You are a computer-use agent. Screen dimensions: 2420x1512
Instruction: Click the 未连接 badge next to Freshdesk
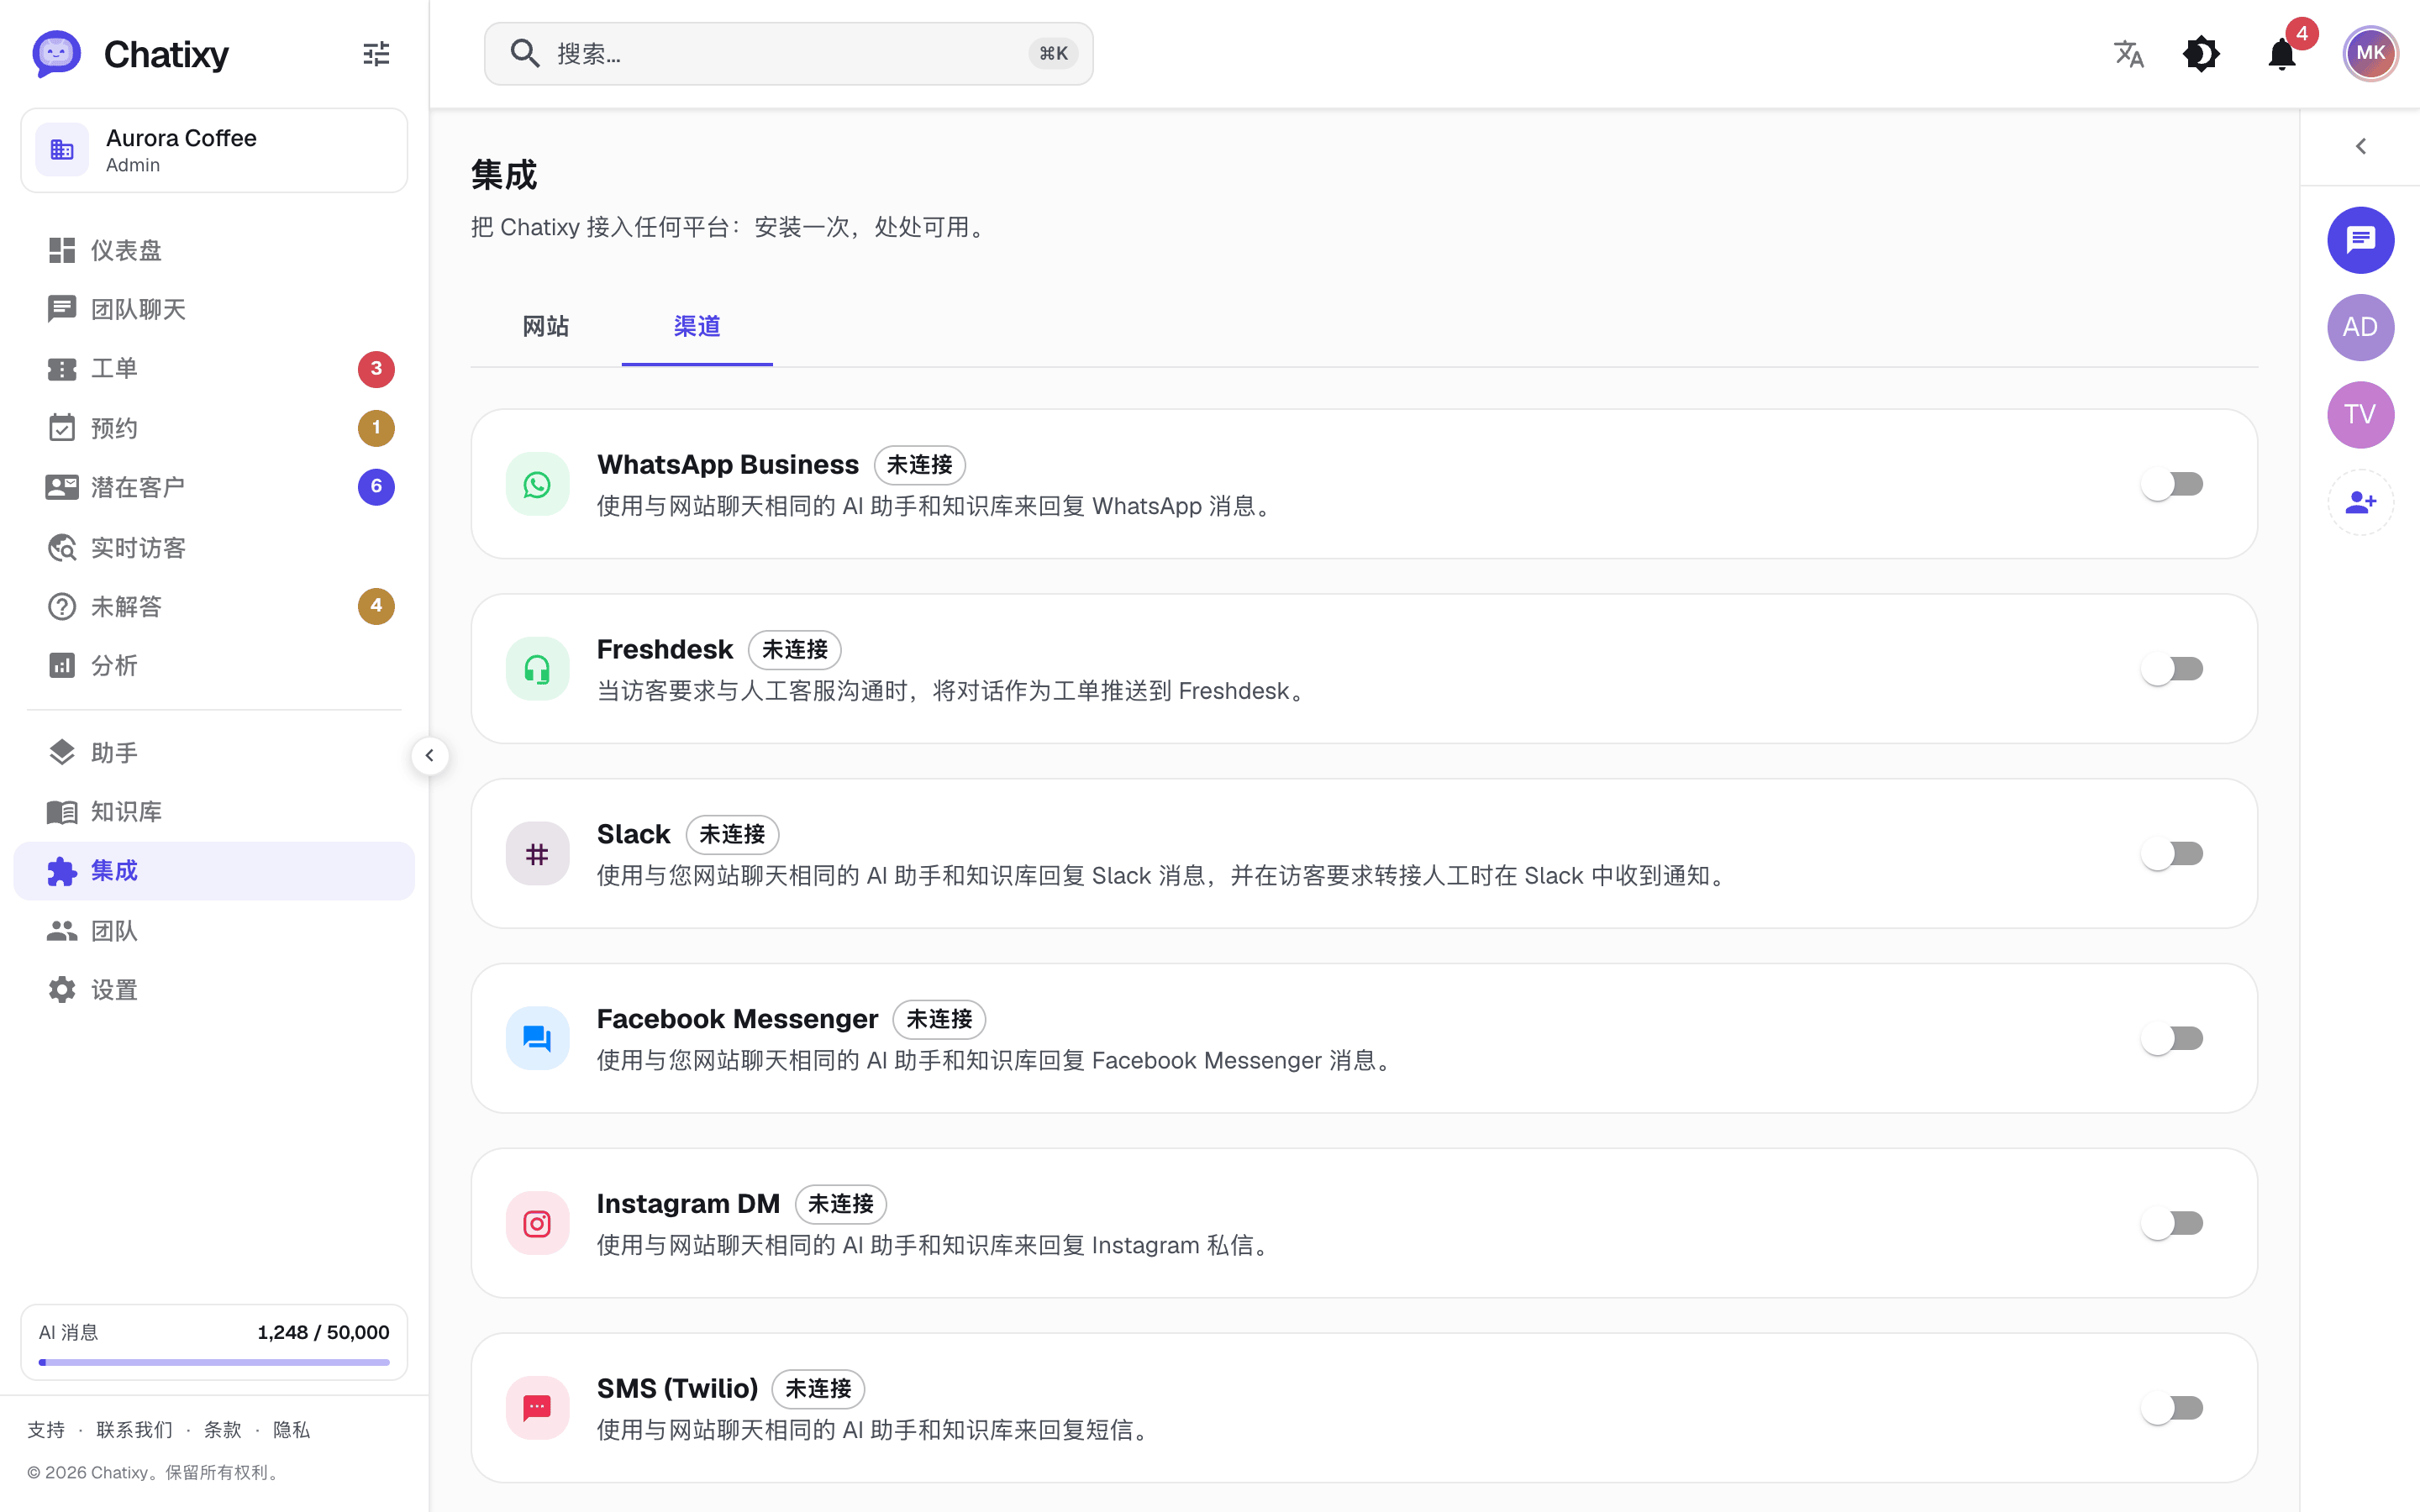pos(795,650)
